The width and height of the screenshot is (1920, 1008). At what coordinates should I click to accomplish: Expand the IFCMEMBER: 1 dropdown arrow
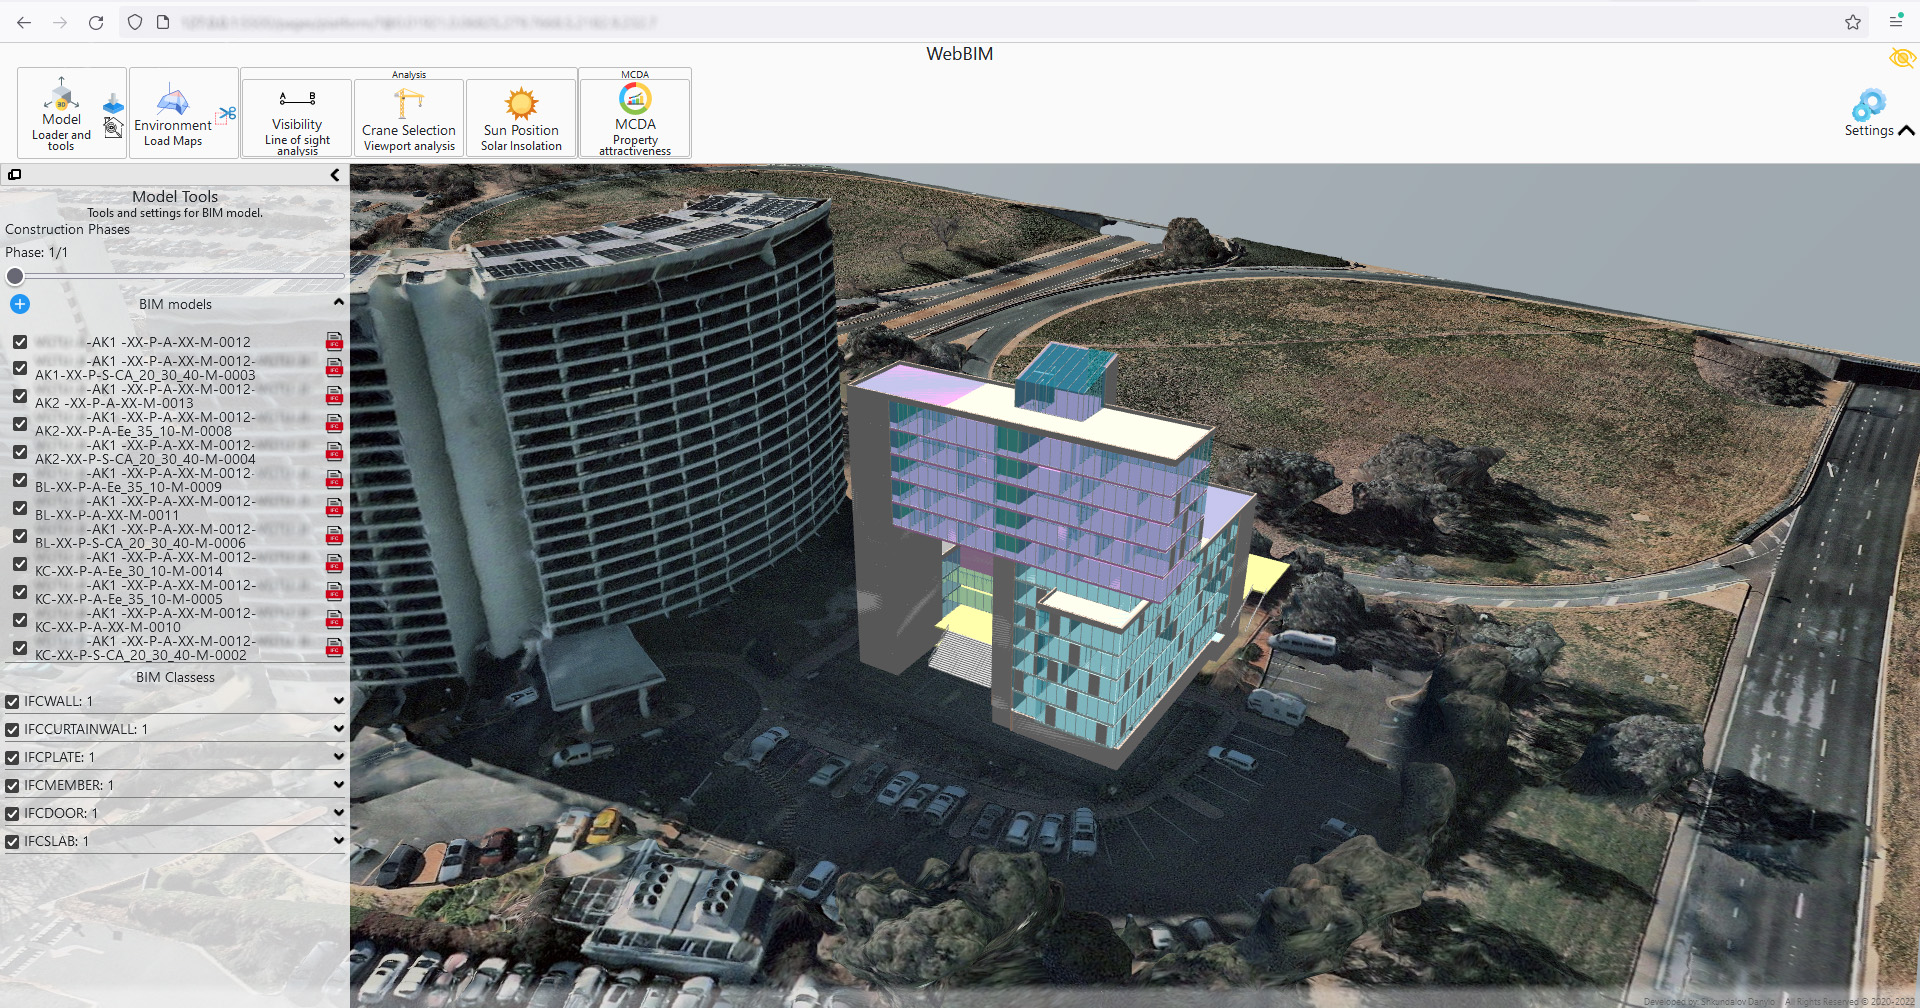click(x=338, y=785)
